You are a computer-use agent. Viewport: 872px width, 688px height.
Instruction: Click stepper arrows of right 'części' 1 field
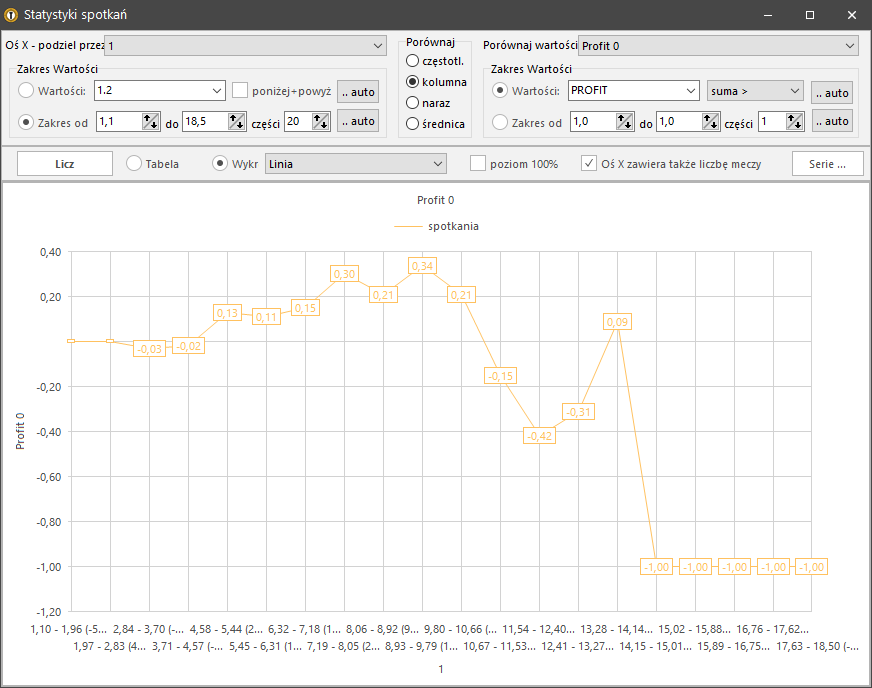[x=795, y=121]
